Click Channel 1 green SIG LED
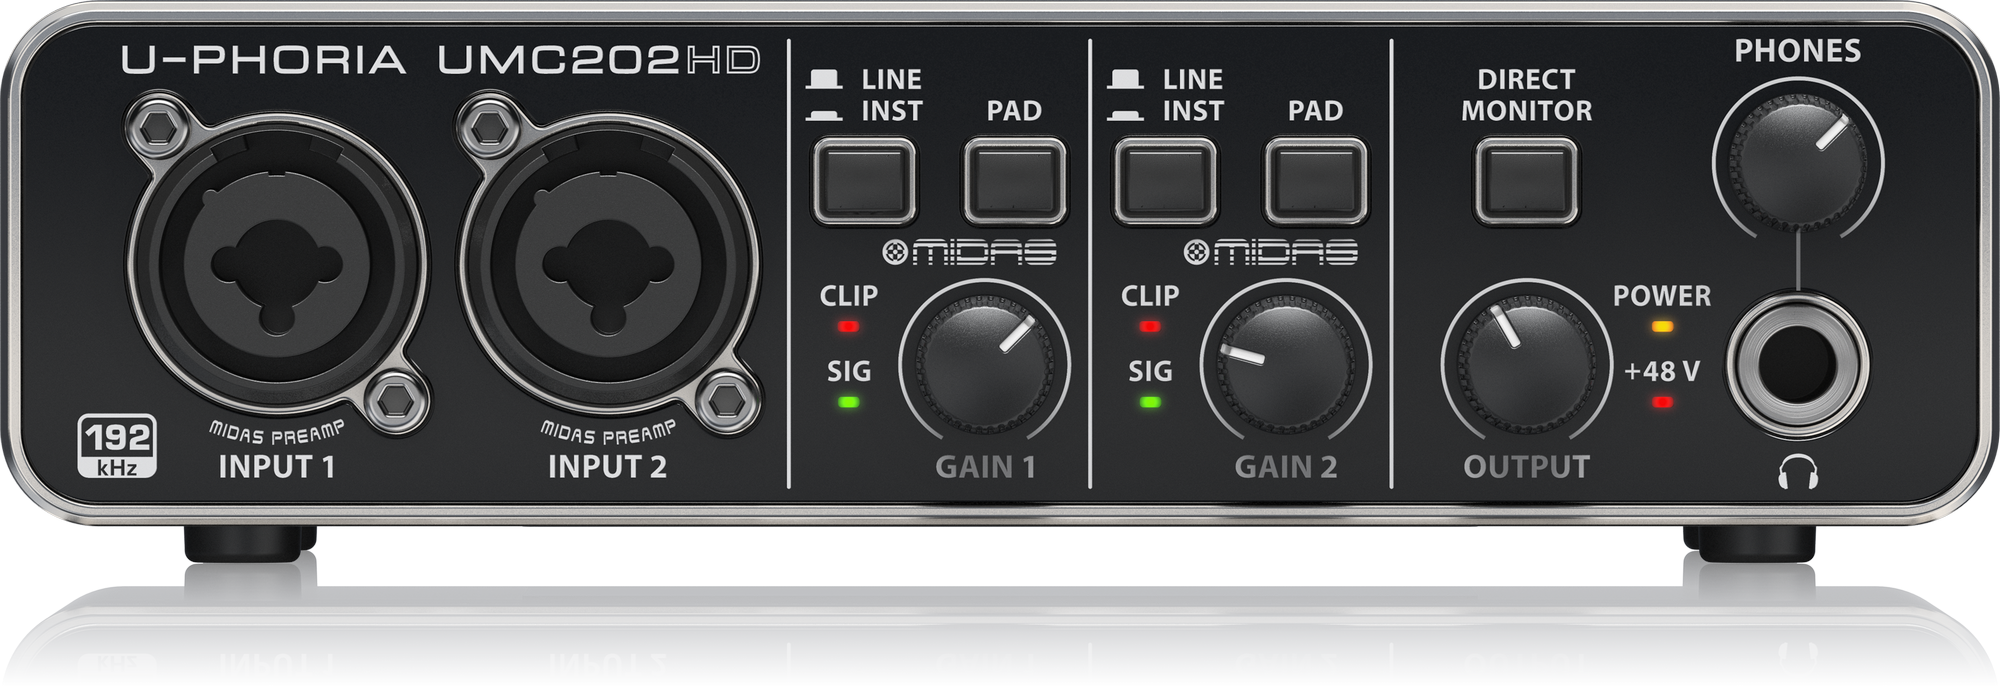This screenshot has width=2000, height=687. 848,402
